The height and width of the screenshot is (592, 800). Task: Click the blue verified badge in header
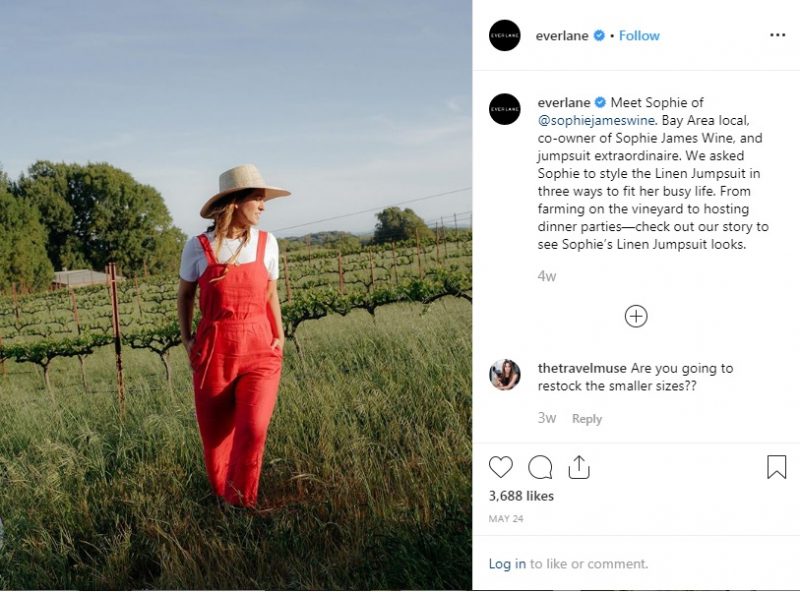(x=599, y=35)
